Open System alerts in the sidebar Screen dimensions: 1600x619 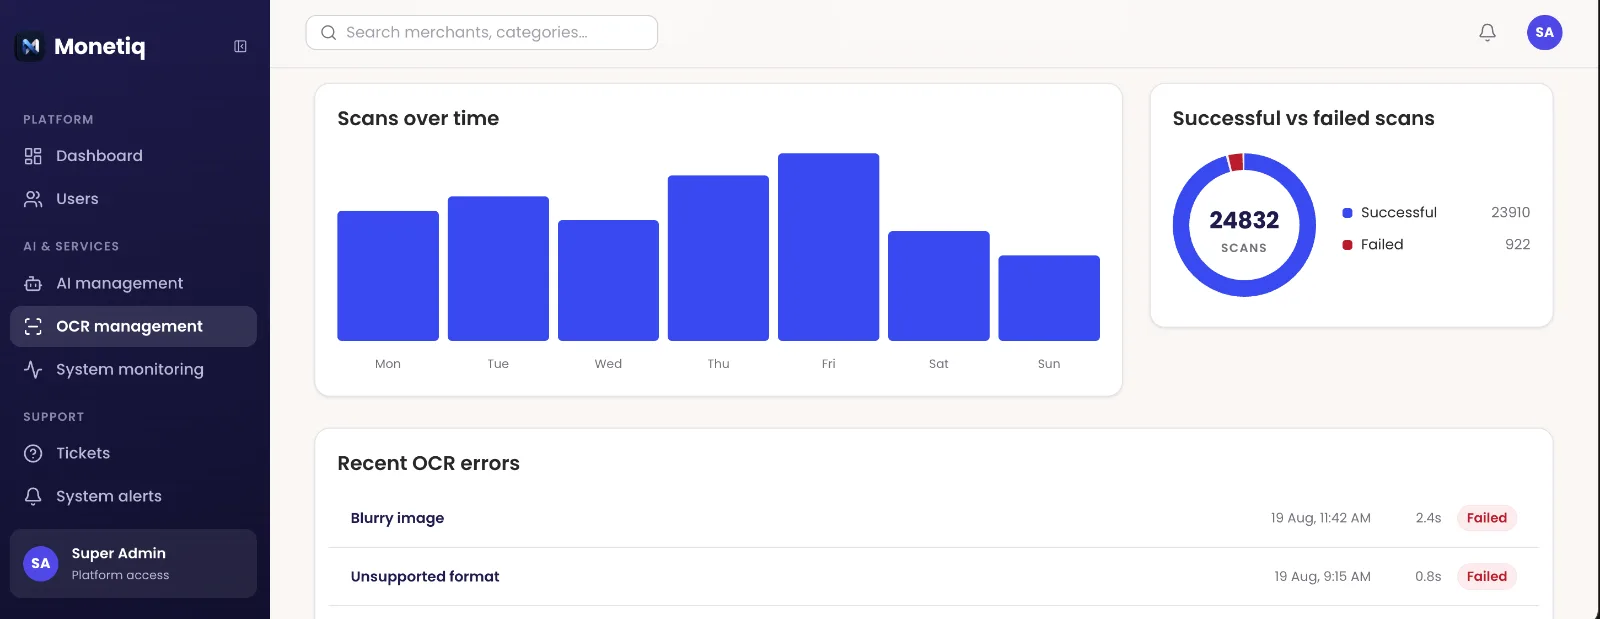pos(133,497)
